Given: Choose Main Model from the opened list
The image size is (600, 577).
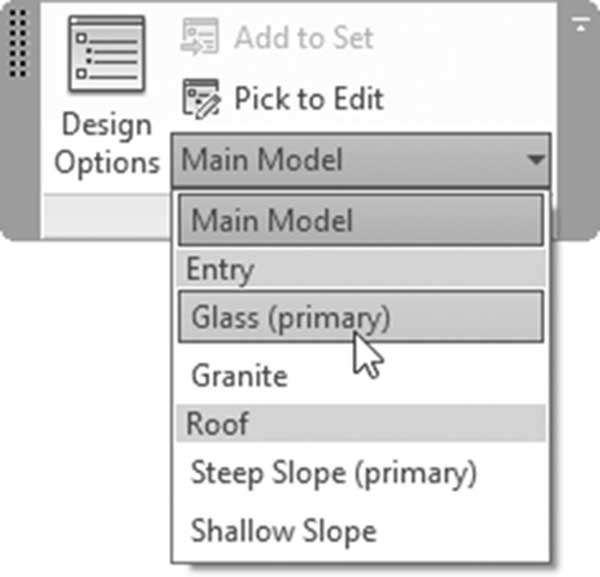Looking at the screenshot, I should click(x=361, y=220).
